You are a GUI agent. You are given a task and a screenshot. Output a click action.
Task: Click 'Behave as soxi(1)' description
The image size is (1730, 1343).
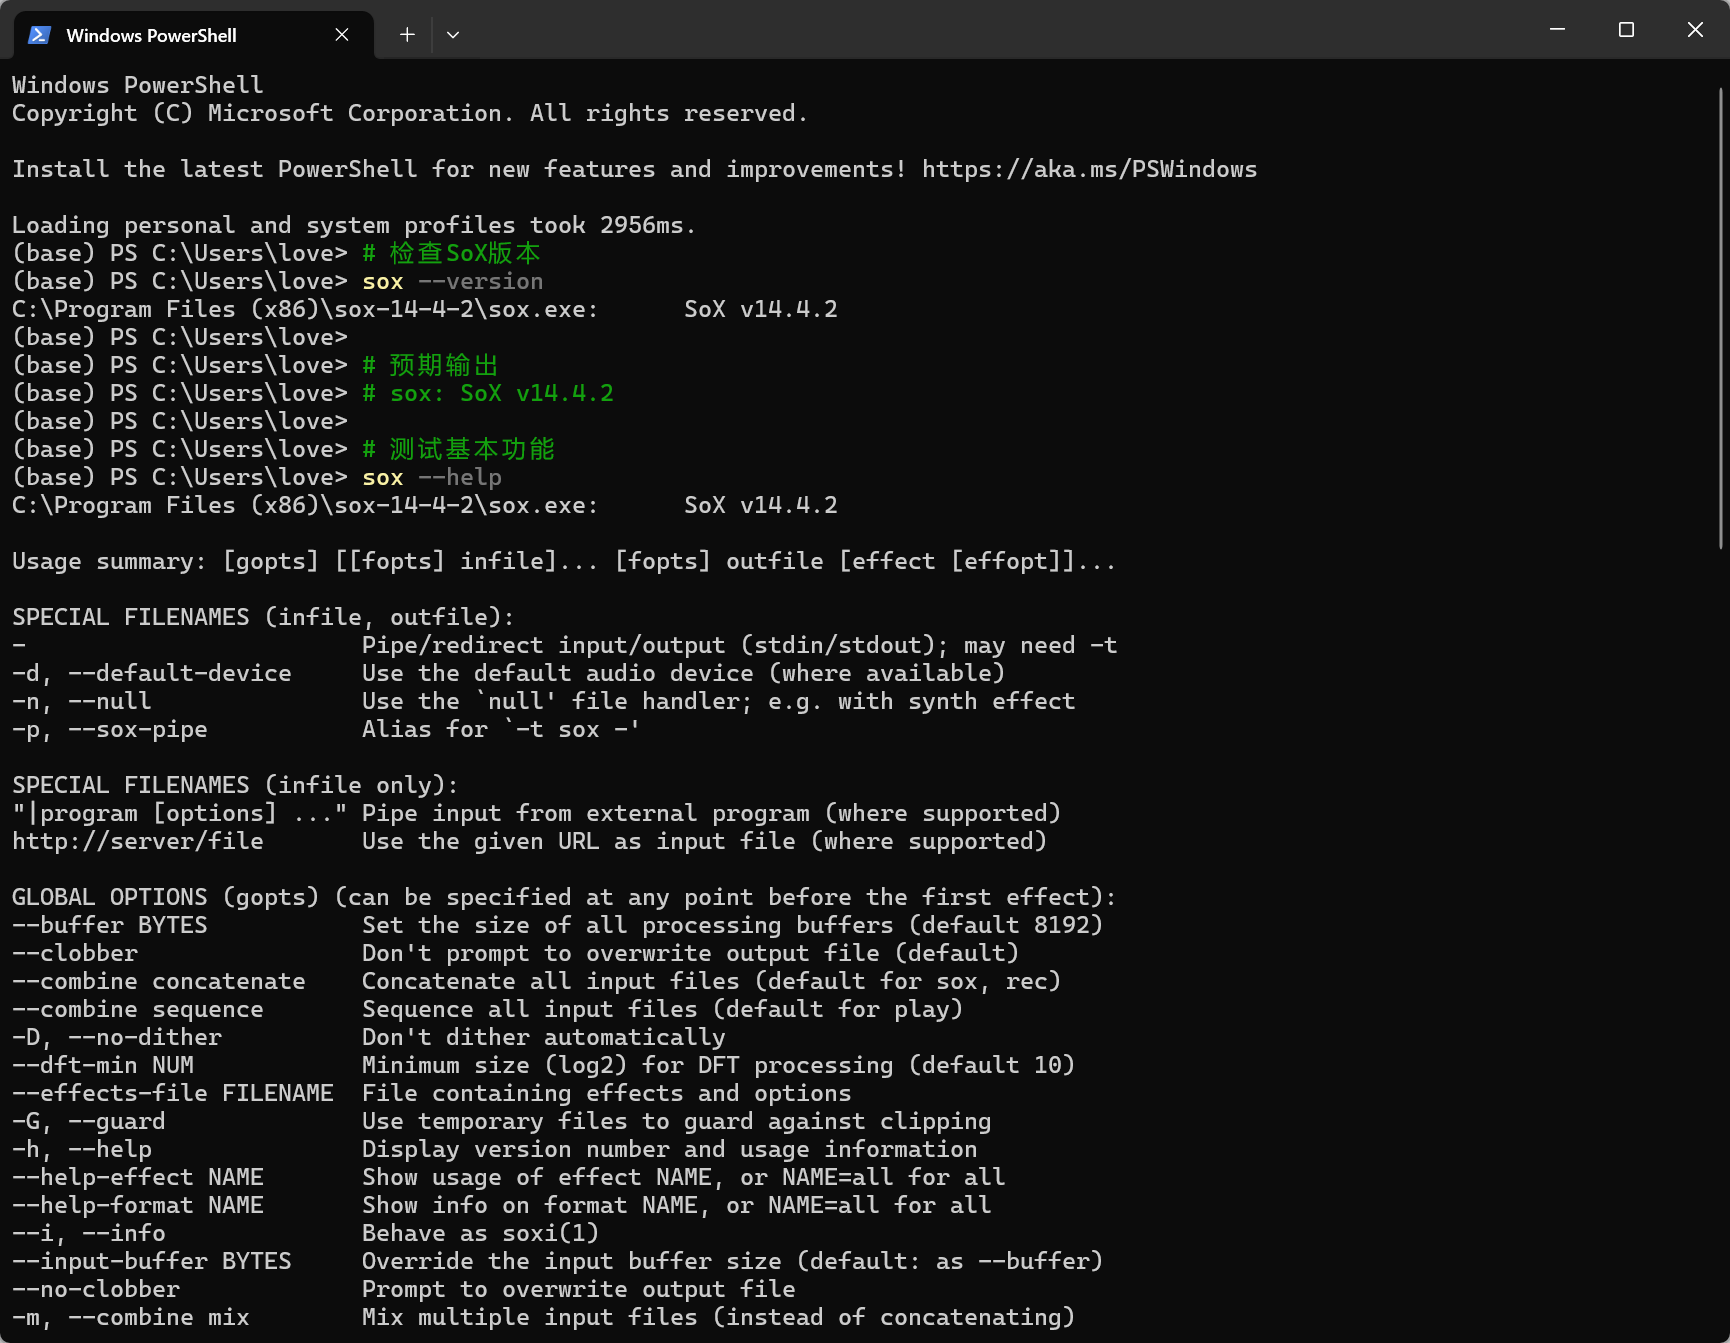point(481,1233)
